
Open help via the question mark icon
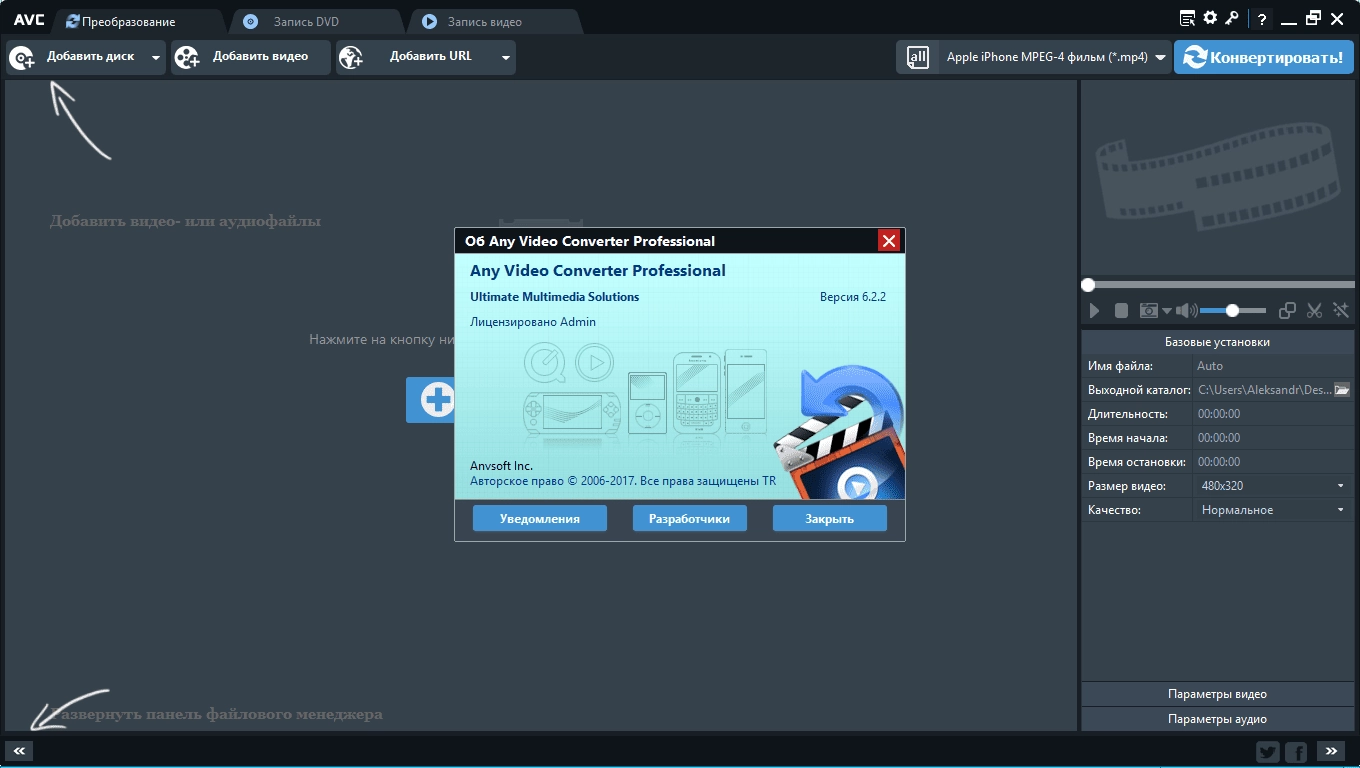(x=1262, y=18)
